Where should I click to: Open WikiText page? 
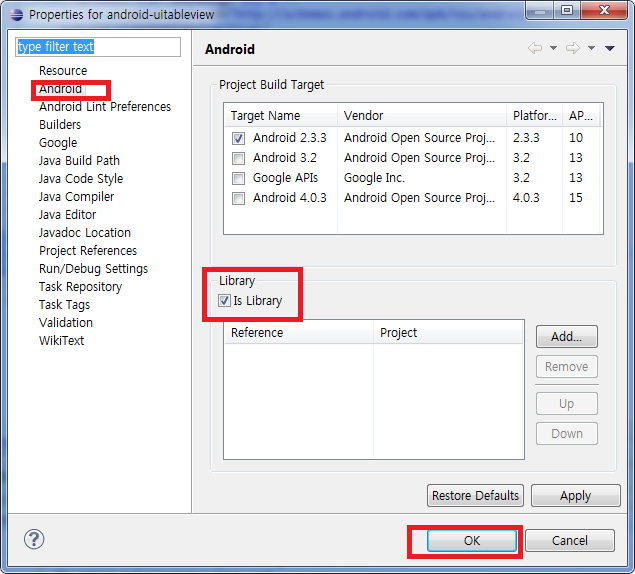tap(62, 340)
